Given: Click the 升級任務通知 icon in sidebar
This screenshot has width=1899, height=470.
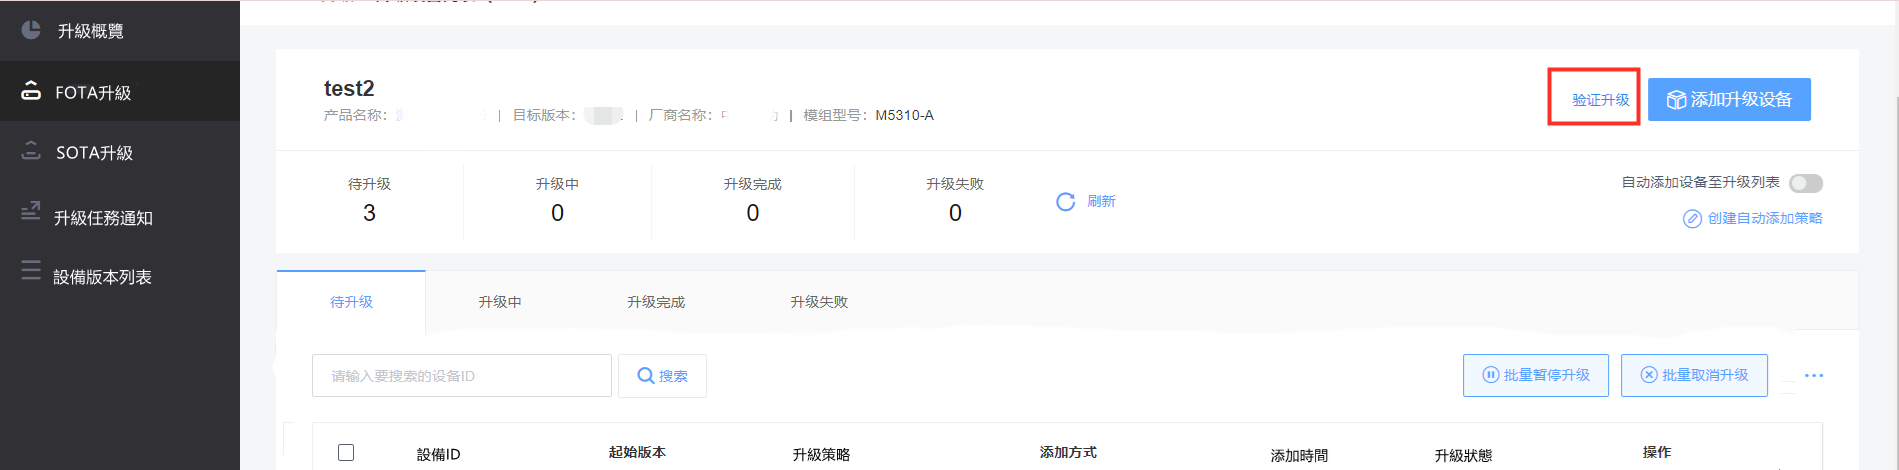Looking at the screenshot, I should pyautogui.click(x=31, y=212).
